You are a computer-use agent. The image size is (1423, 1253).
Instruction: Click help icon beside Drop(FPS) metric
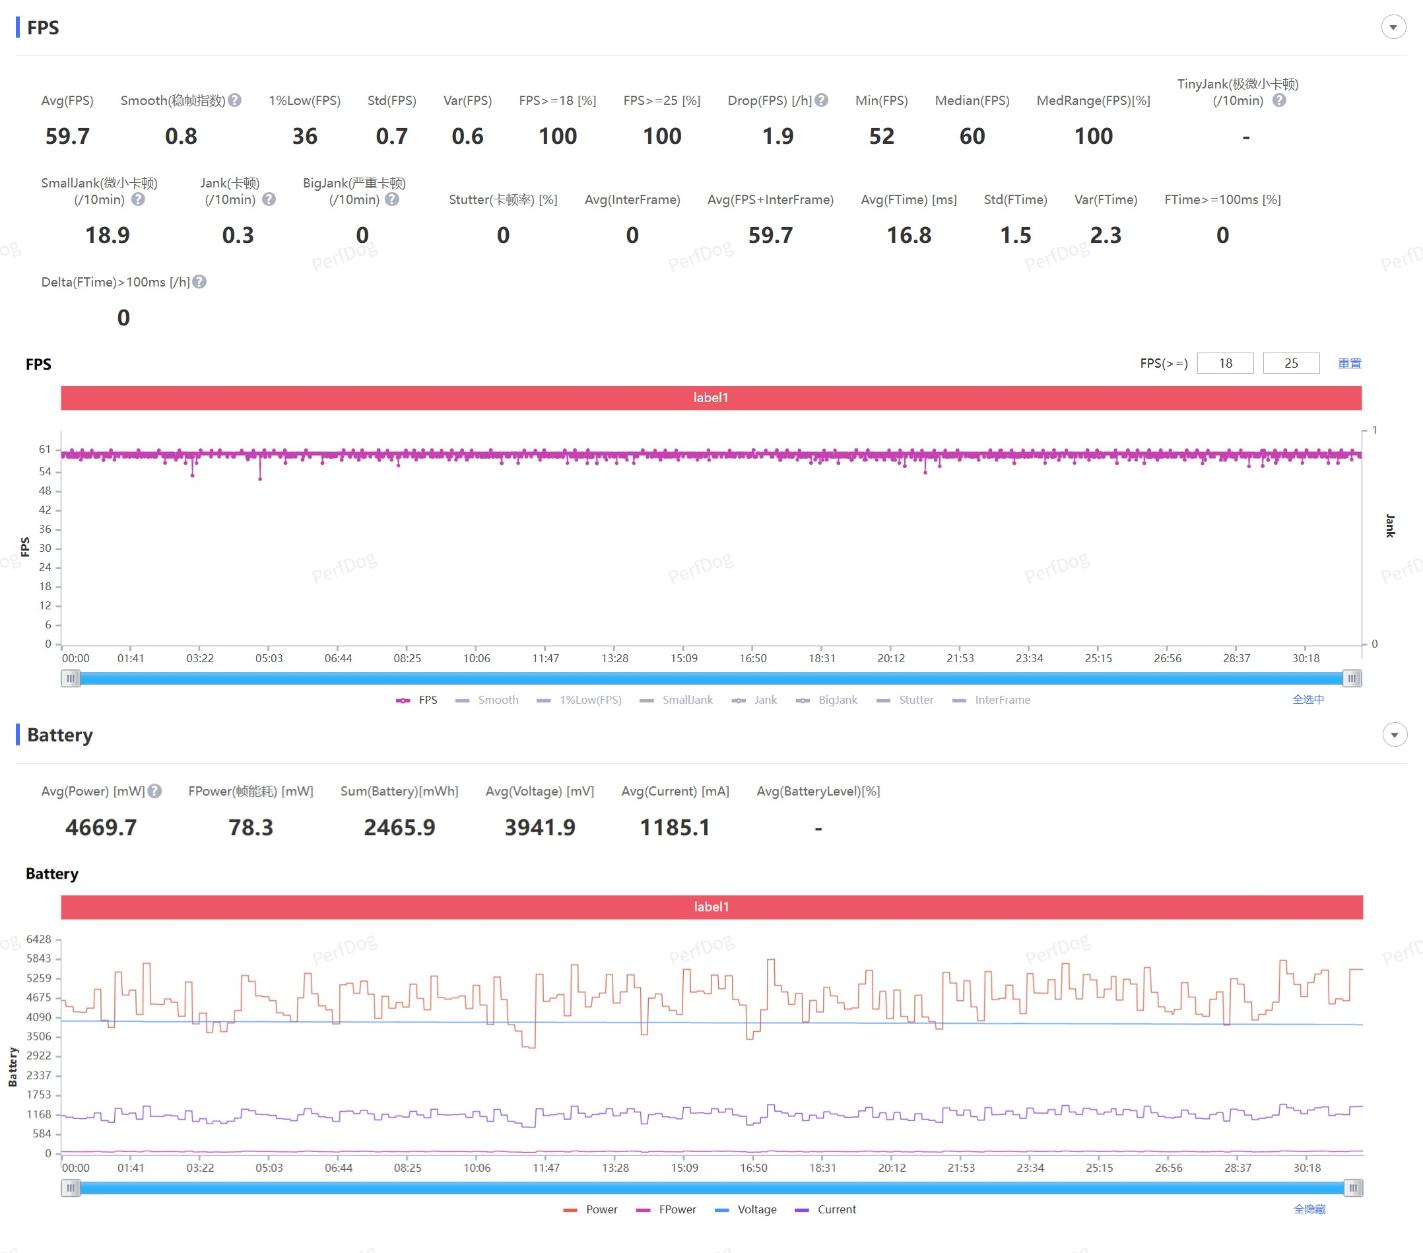pos(821,100)
